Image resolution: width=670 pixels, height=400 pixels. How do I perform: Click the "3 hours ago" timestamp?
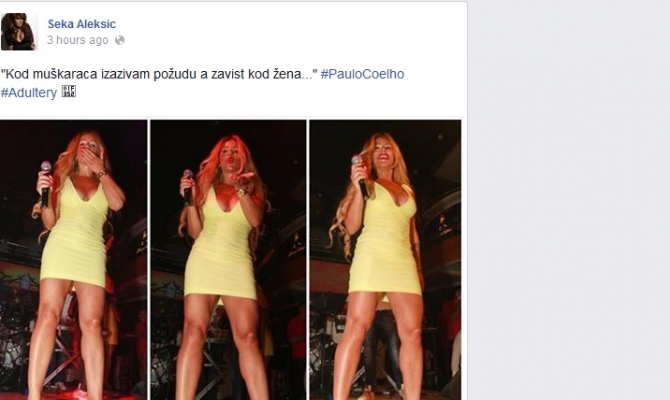point(77,40)
